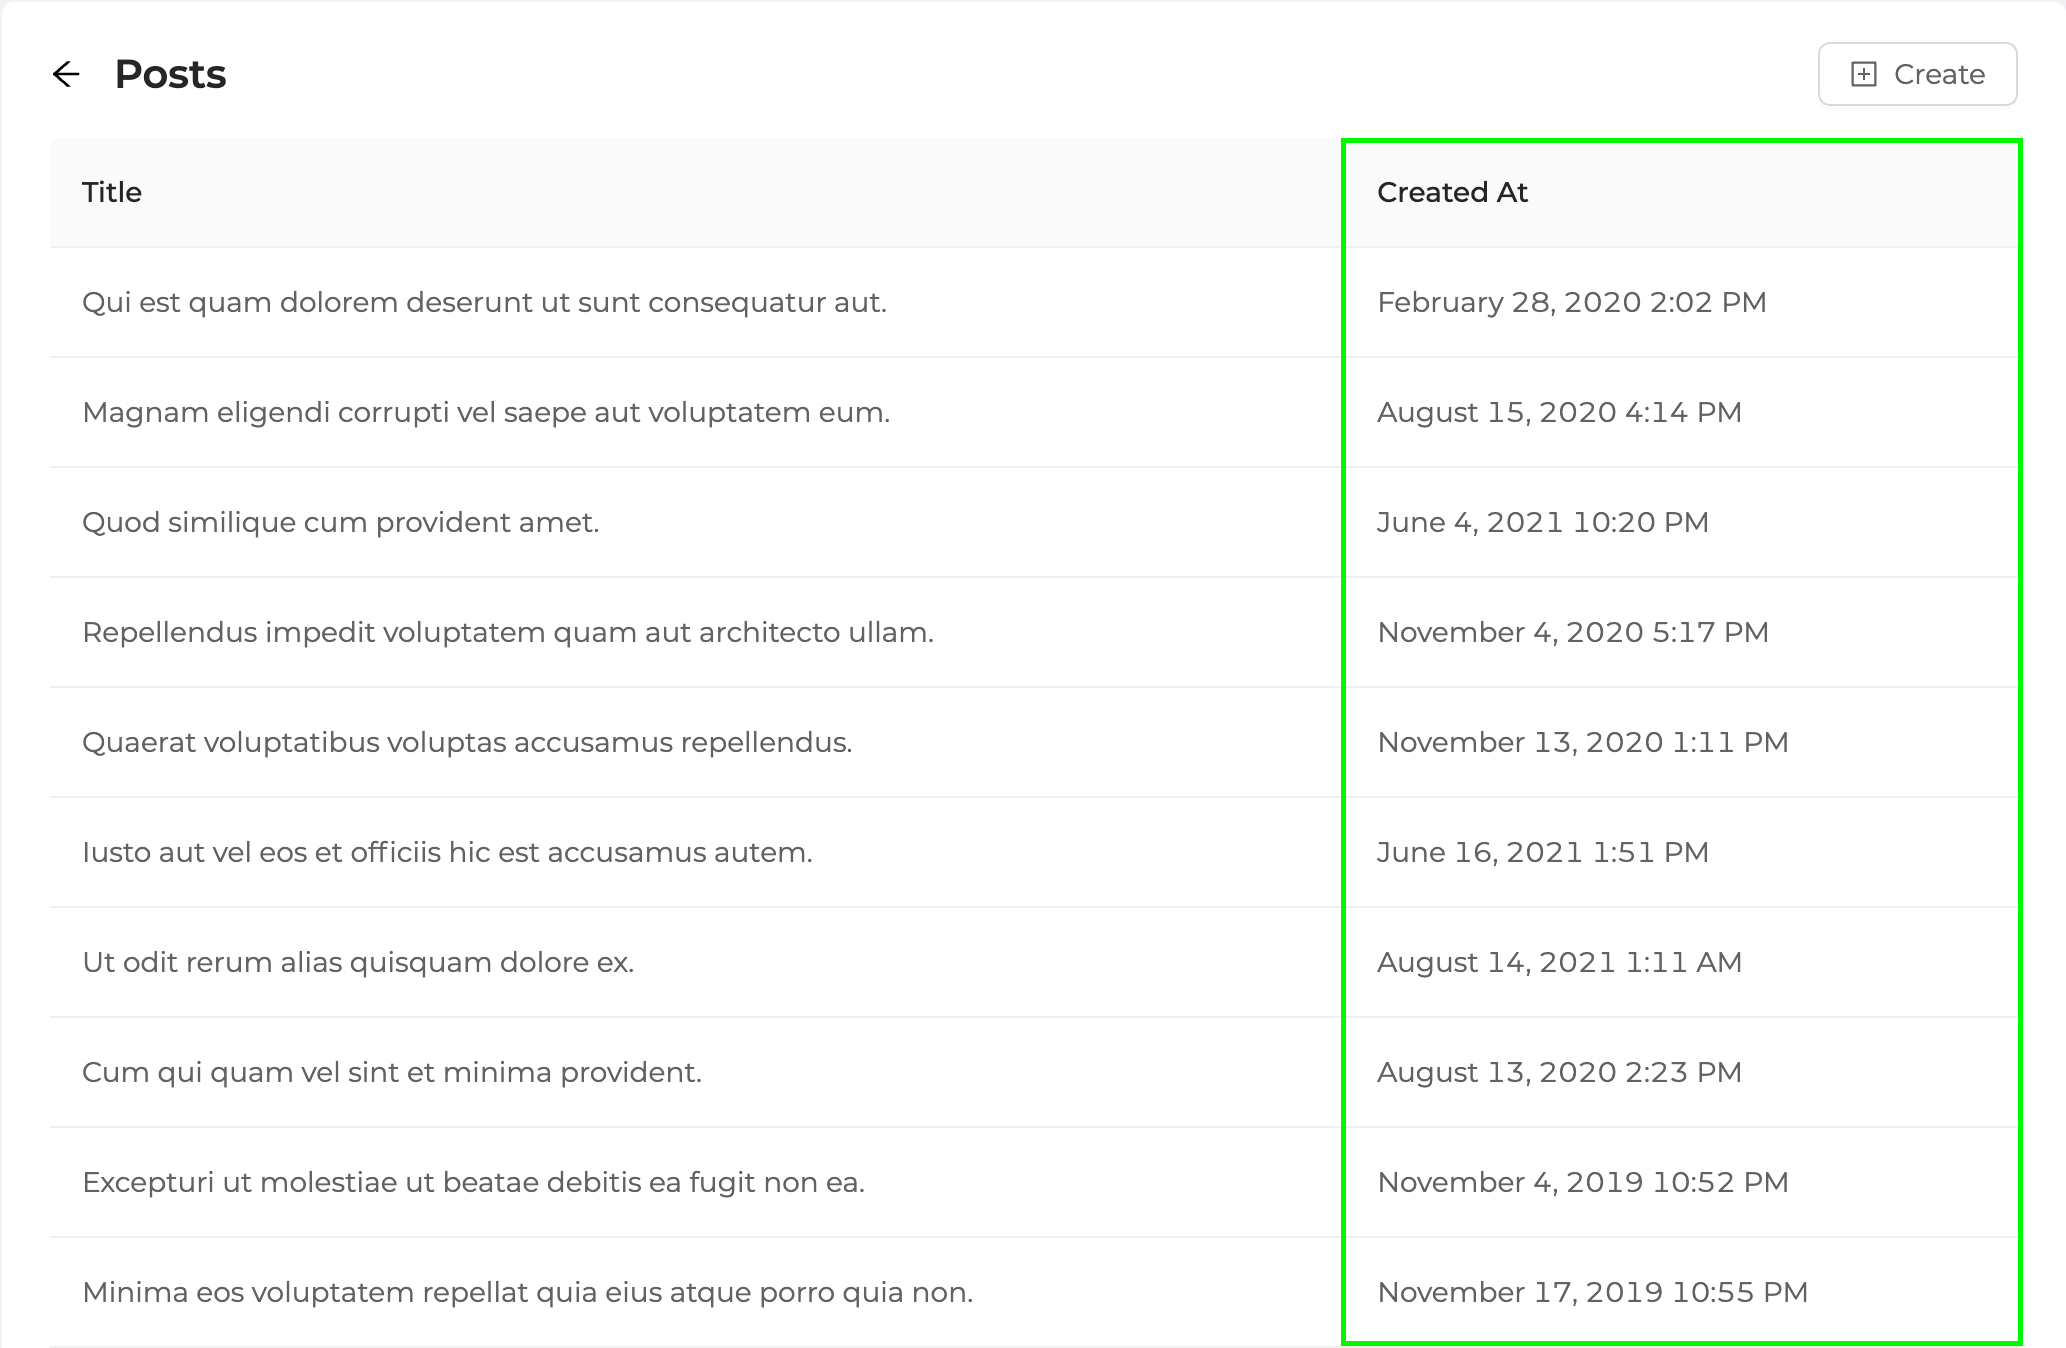
Task: Select row 'Qui est quam dolorem deserunt'
Action: point(484,302)
